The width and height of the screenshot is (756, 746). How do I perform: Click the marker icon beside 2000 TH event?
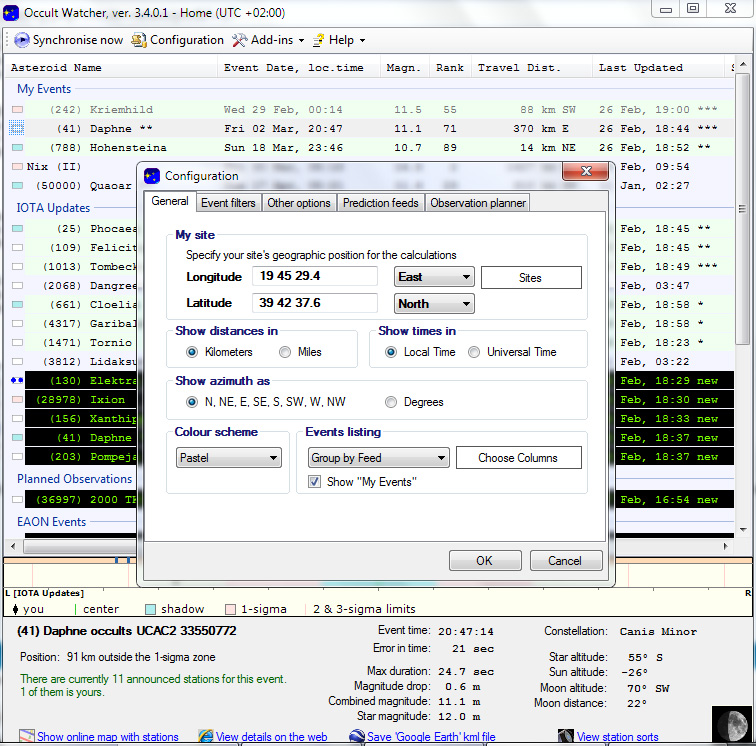tap(17, 500)
